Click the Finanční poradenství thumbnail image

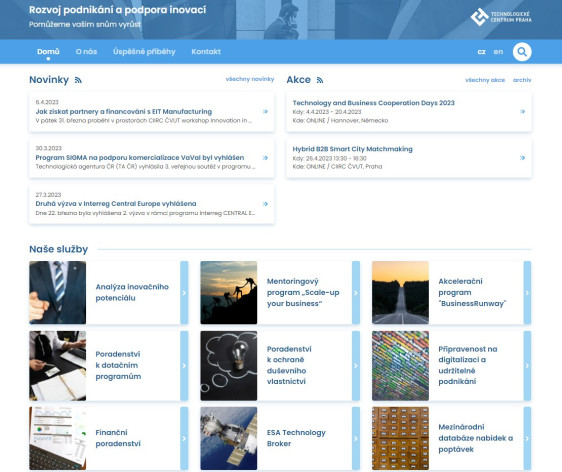coord(57,438)
